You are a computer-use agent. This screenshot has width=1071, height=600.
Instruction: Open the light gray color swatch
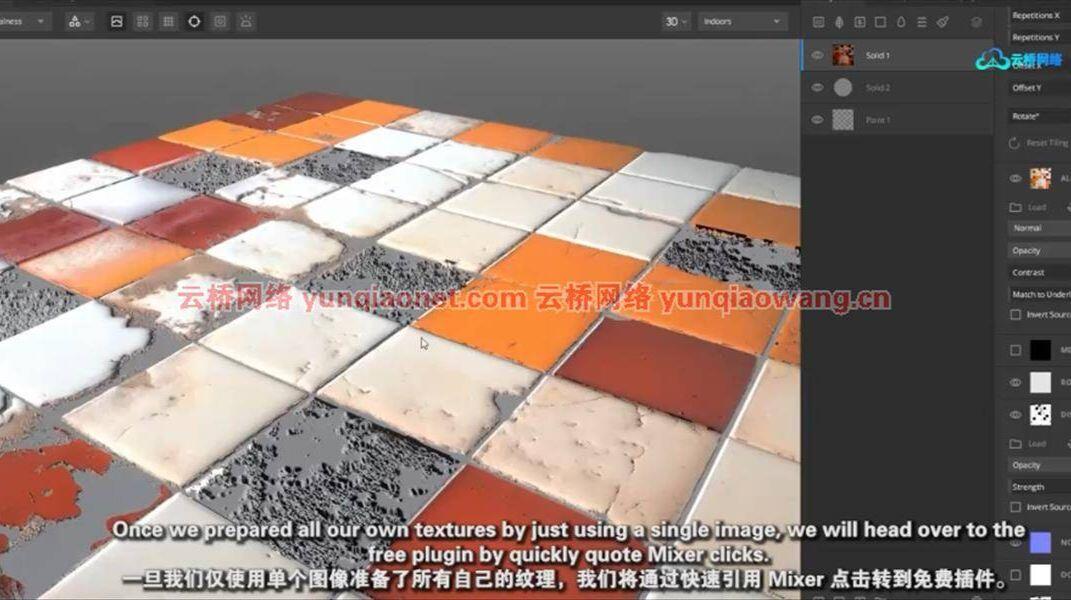tap(1040, 383)
